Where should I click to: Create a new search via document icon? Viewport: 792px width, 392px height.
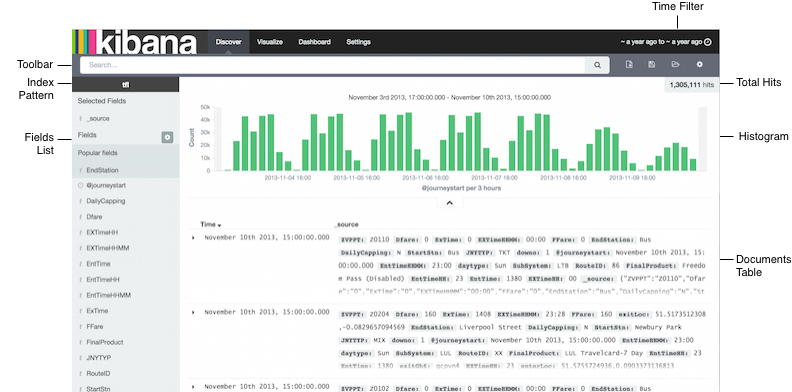[x=629, y=65]
